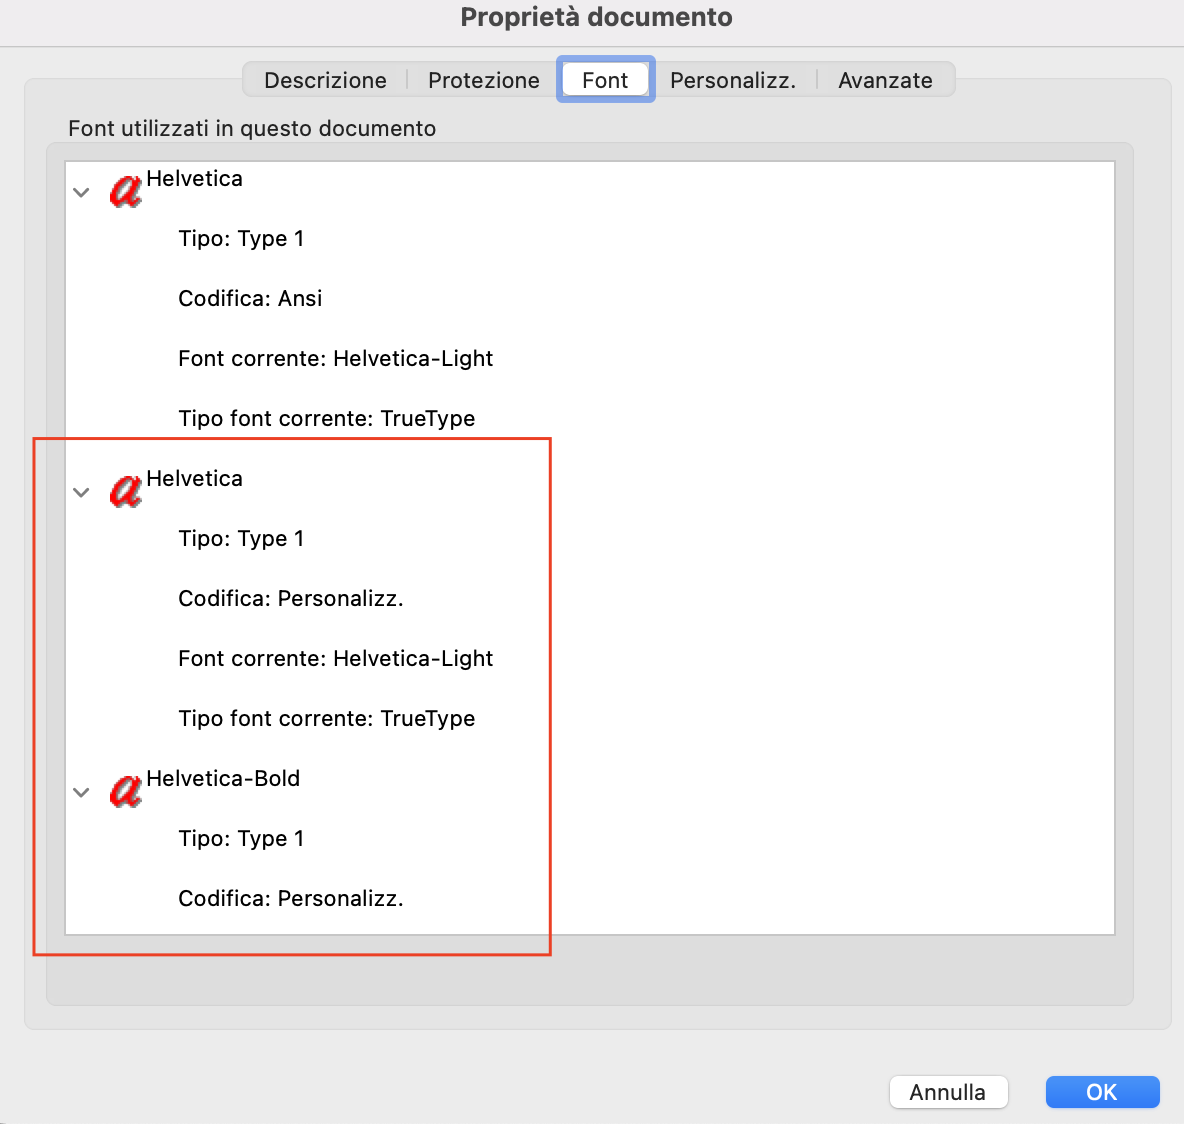Switch to the Avanzate tab
1184x1124 pixels.
[885, 80]
